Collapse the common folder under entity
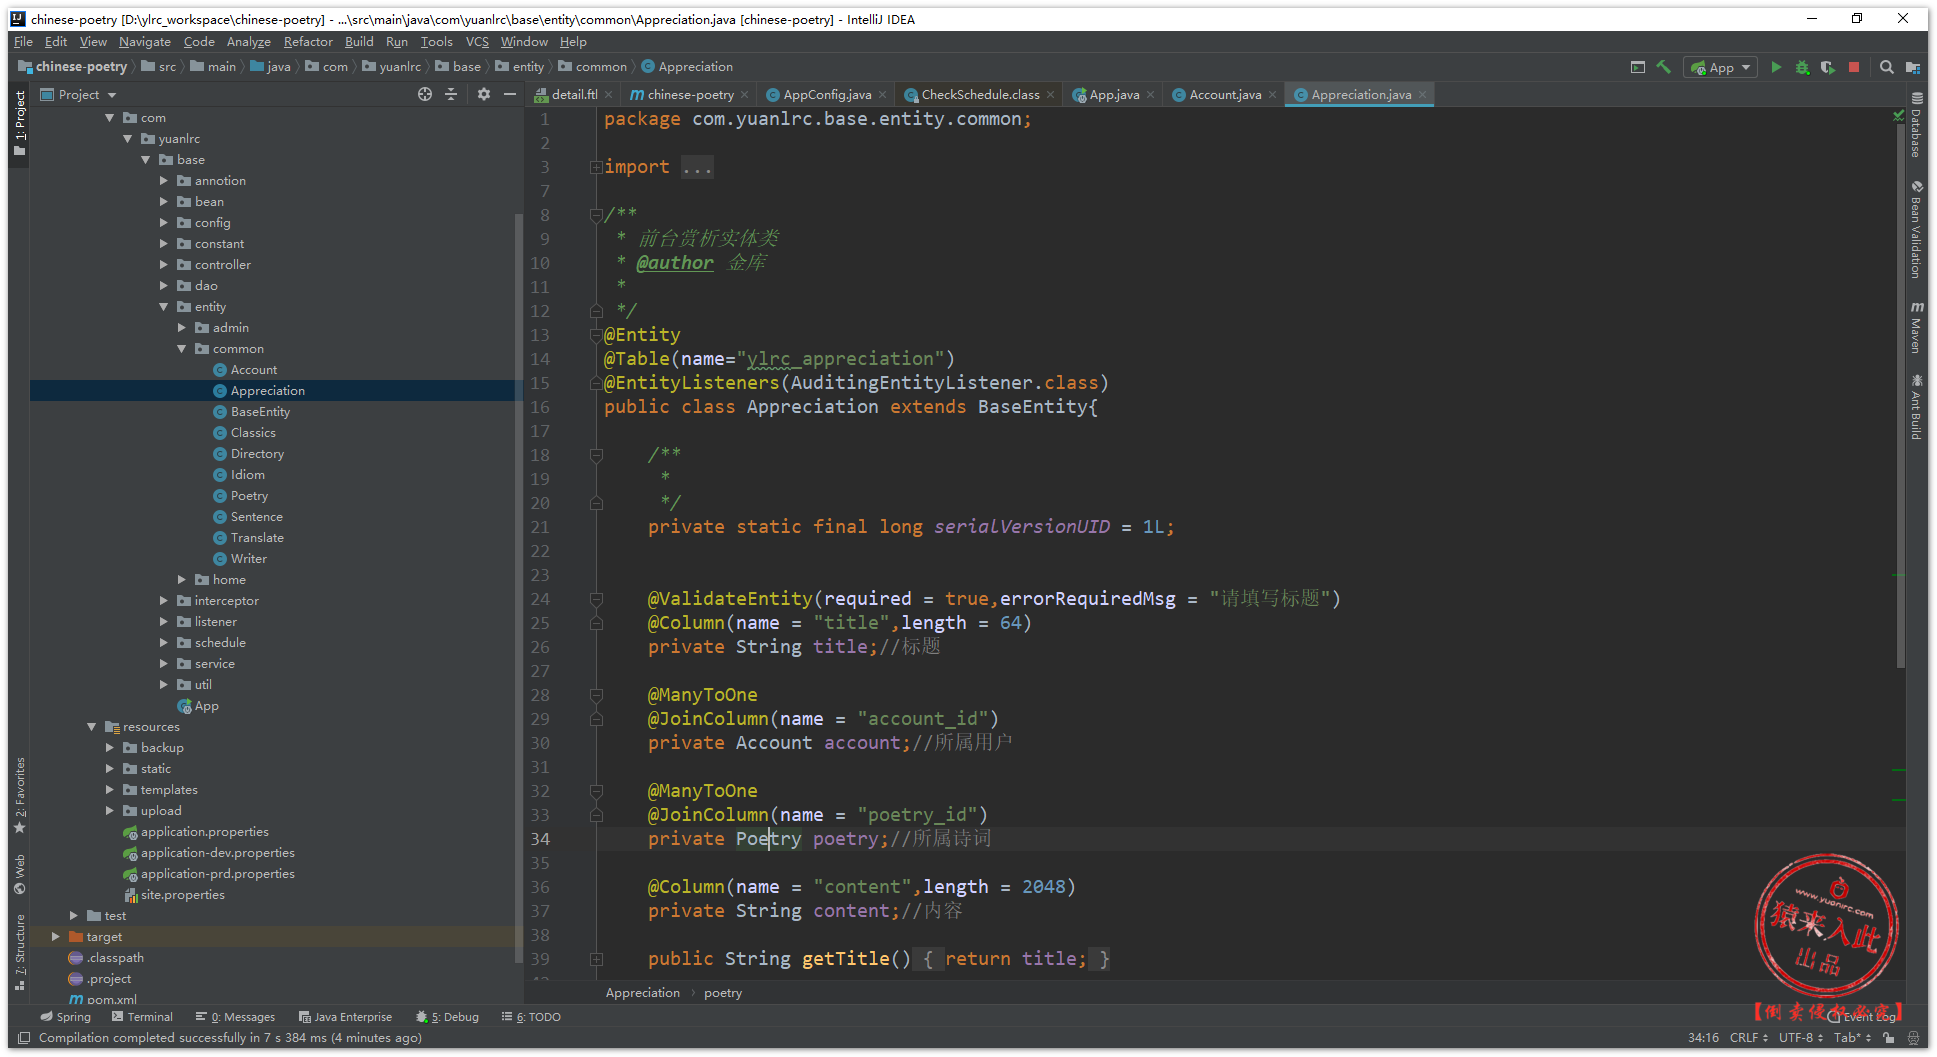The width and height of the screenshot is (1937, 1057). (x=182, y=349)
